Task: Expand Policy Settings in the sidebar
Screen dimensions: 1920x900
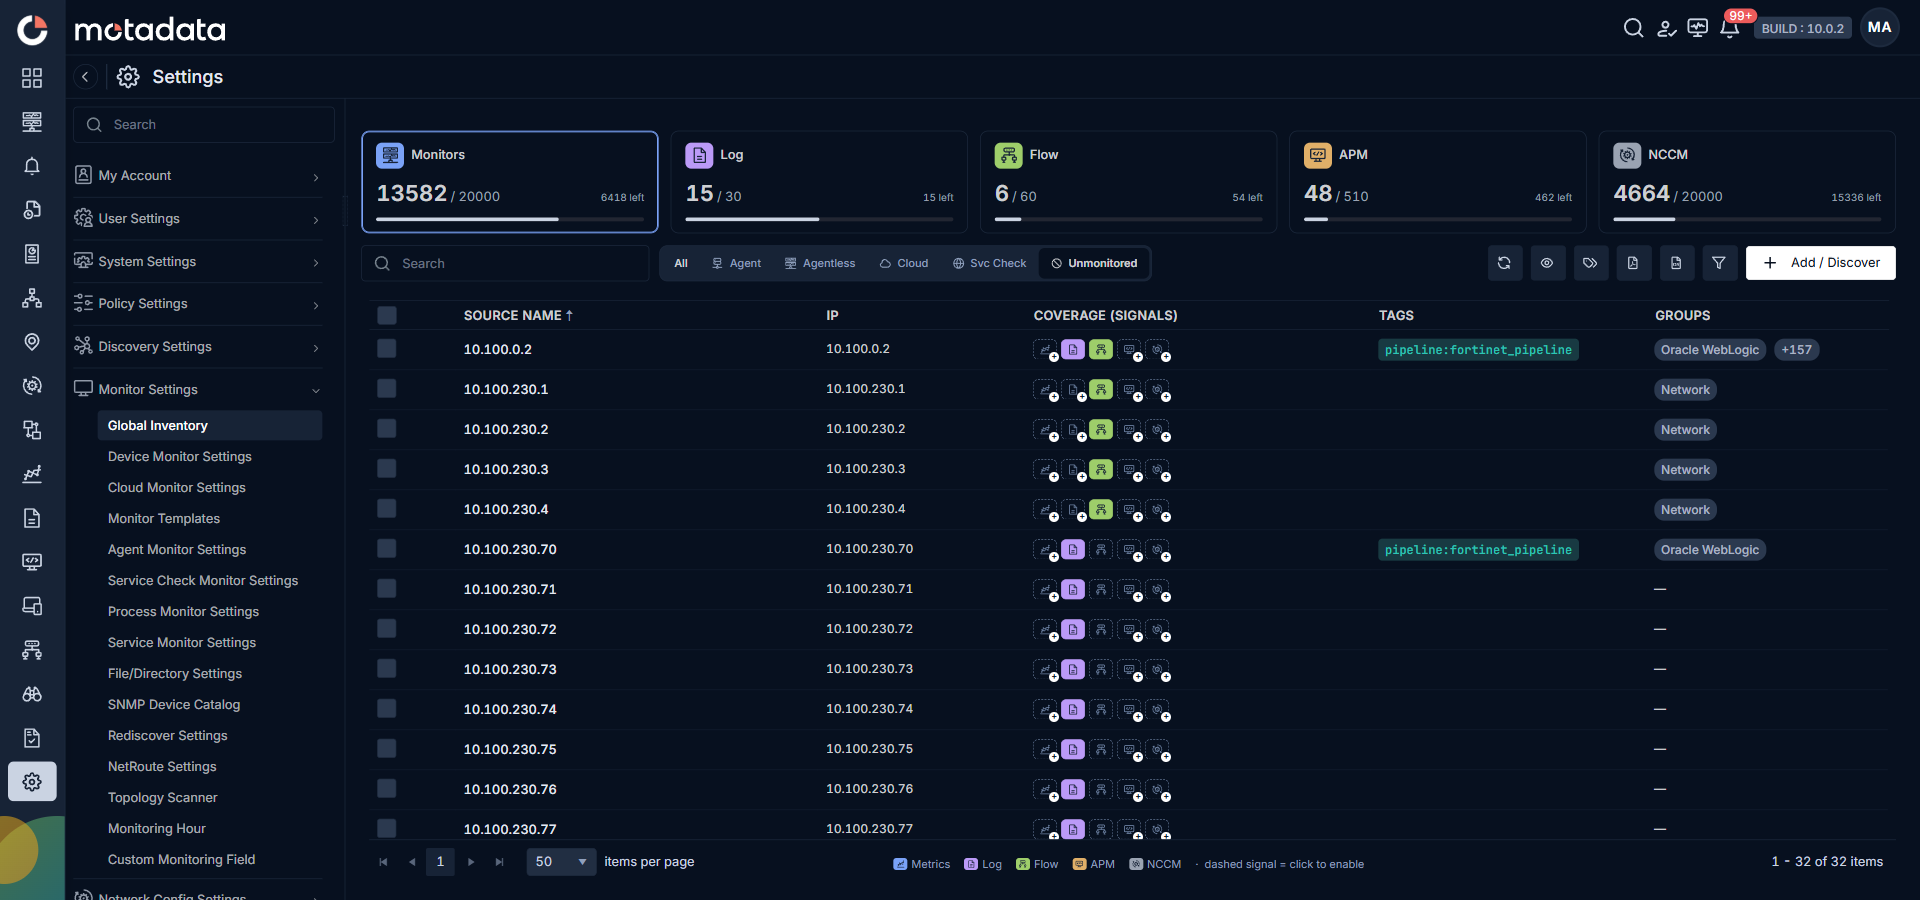Action: coord(198,304)
